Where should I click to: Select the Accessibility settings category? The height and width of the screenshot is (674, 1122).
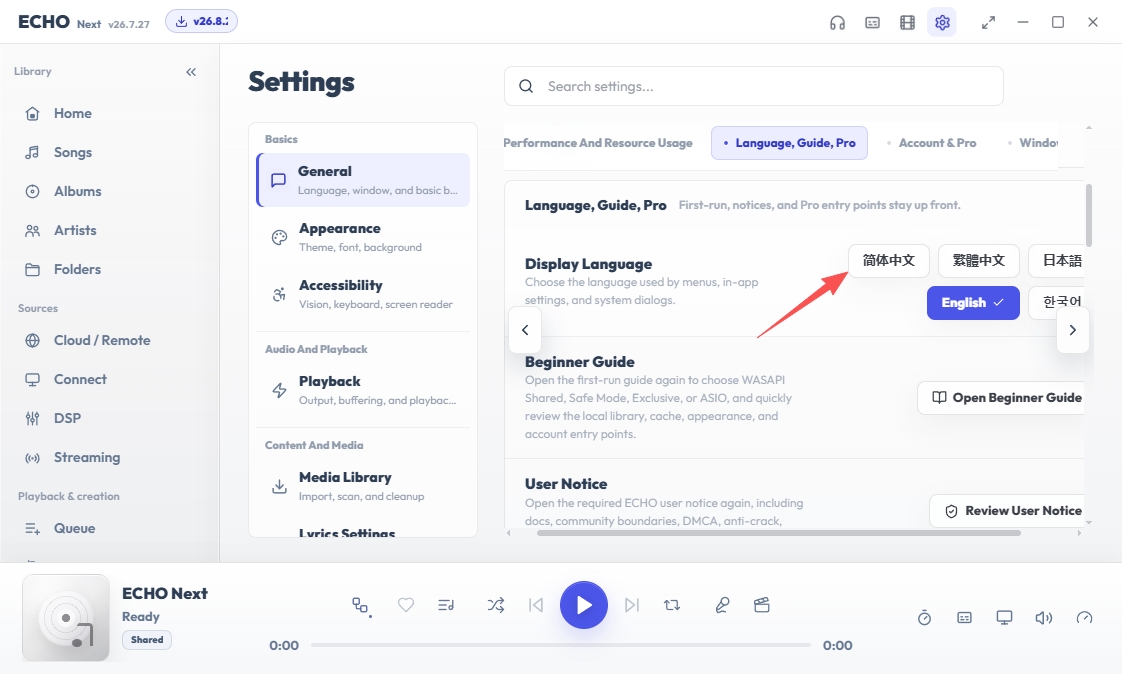pos(363,294)
